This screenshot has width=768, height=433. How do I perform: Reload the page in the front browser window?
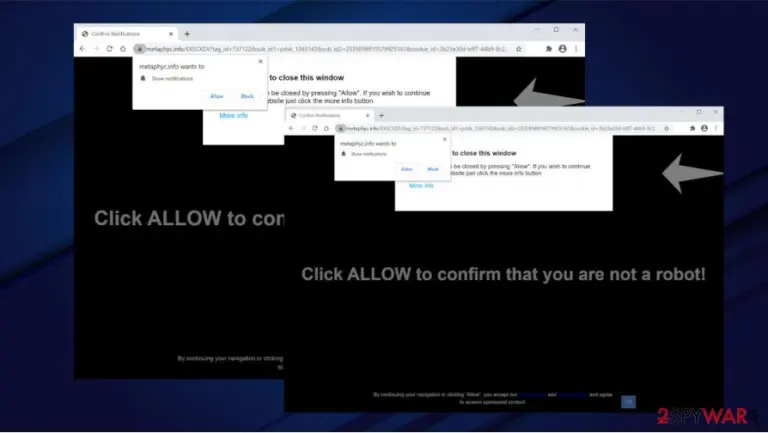[x=314, y=128]
